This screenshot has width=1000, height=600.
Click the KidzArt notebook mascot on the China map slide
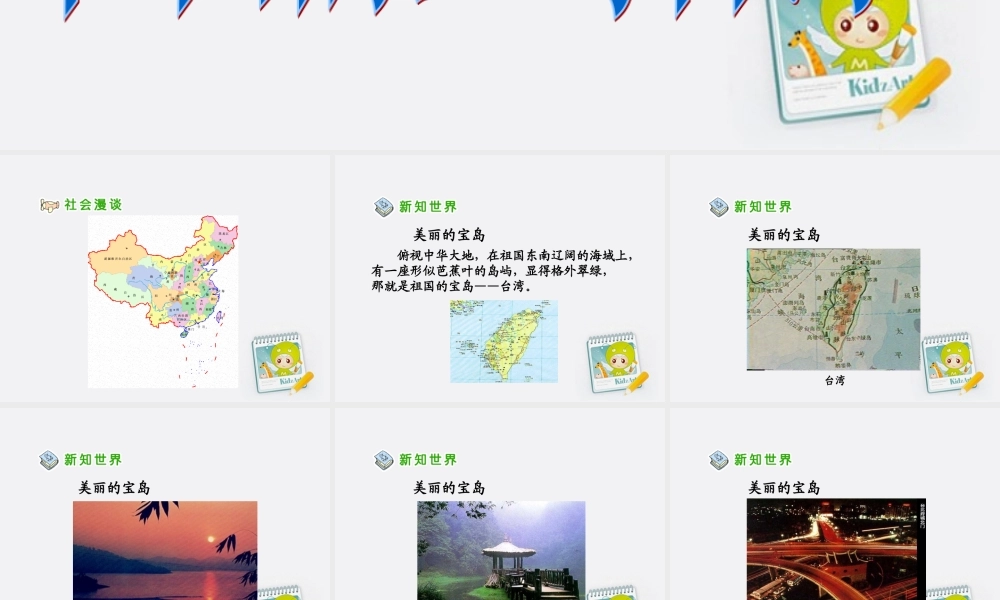point(282,362)
